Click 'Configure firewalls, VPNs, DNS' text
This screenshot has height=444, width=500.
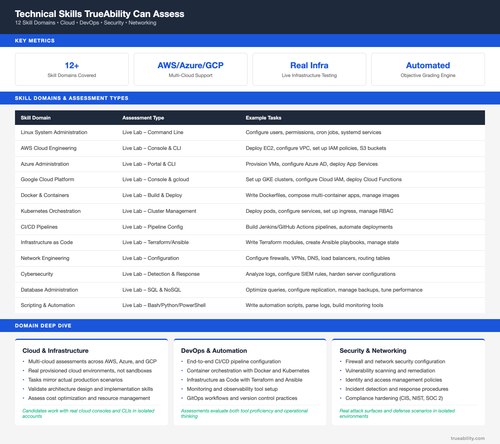click(x=318, y=258)
